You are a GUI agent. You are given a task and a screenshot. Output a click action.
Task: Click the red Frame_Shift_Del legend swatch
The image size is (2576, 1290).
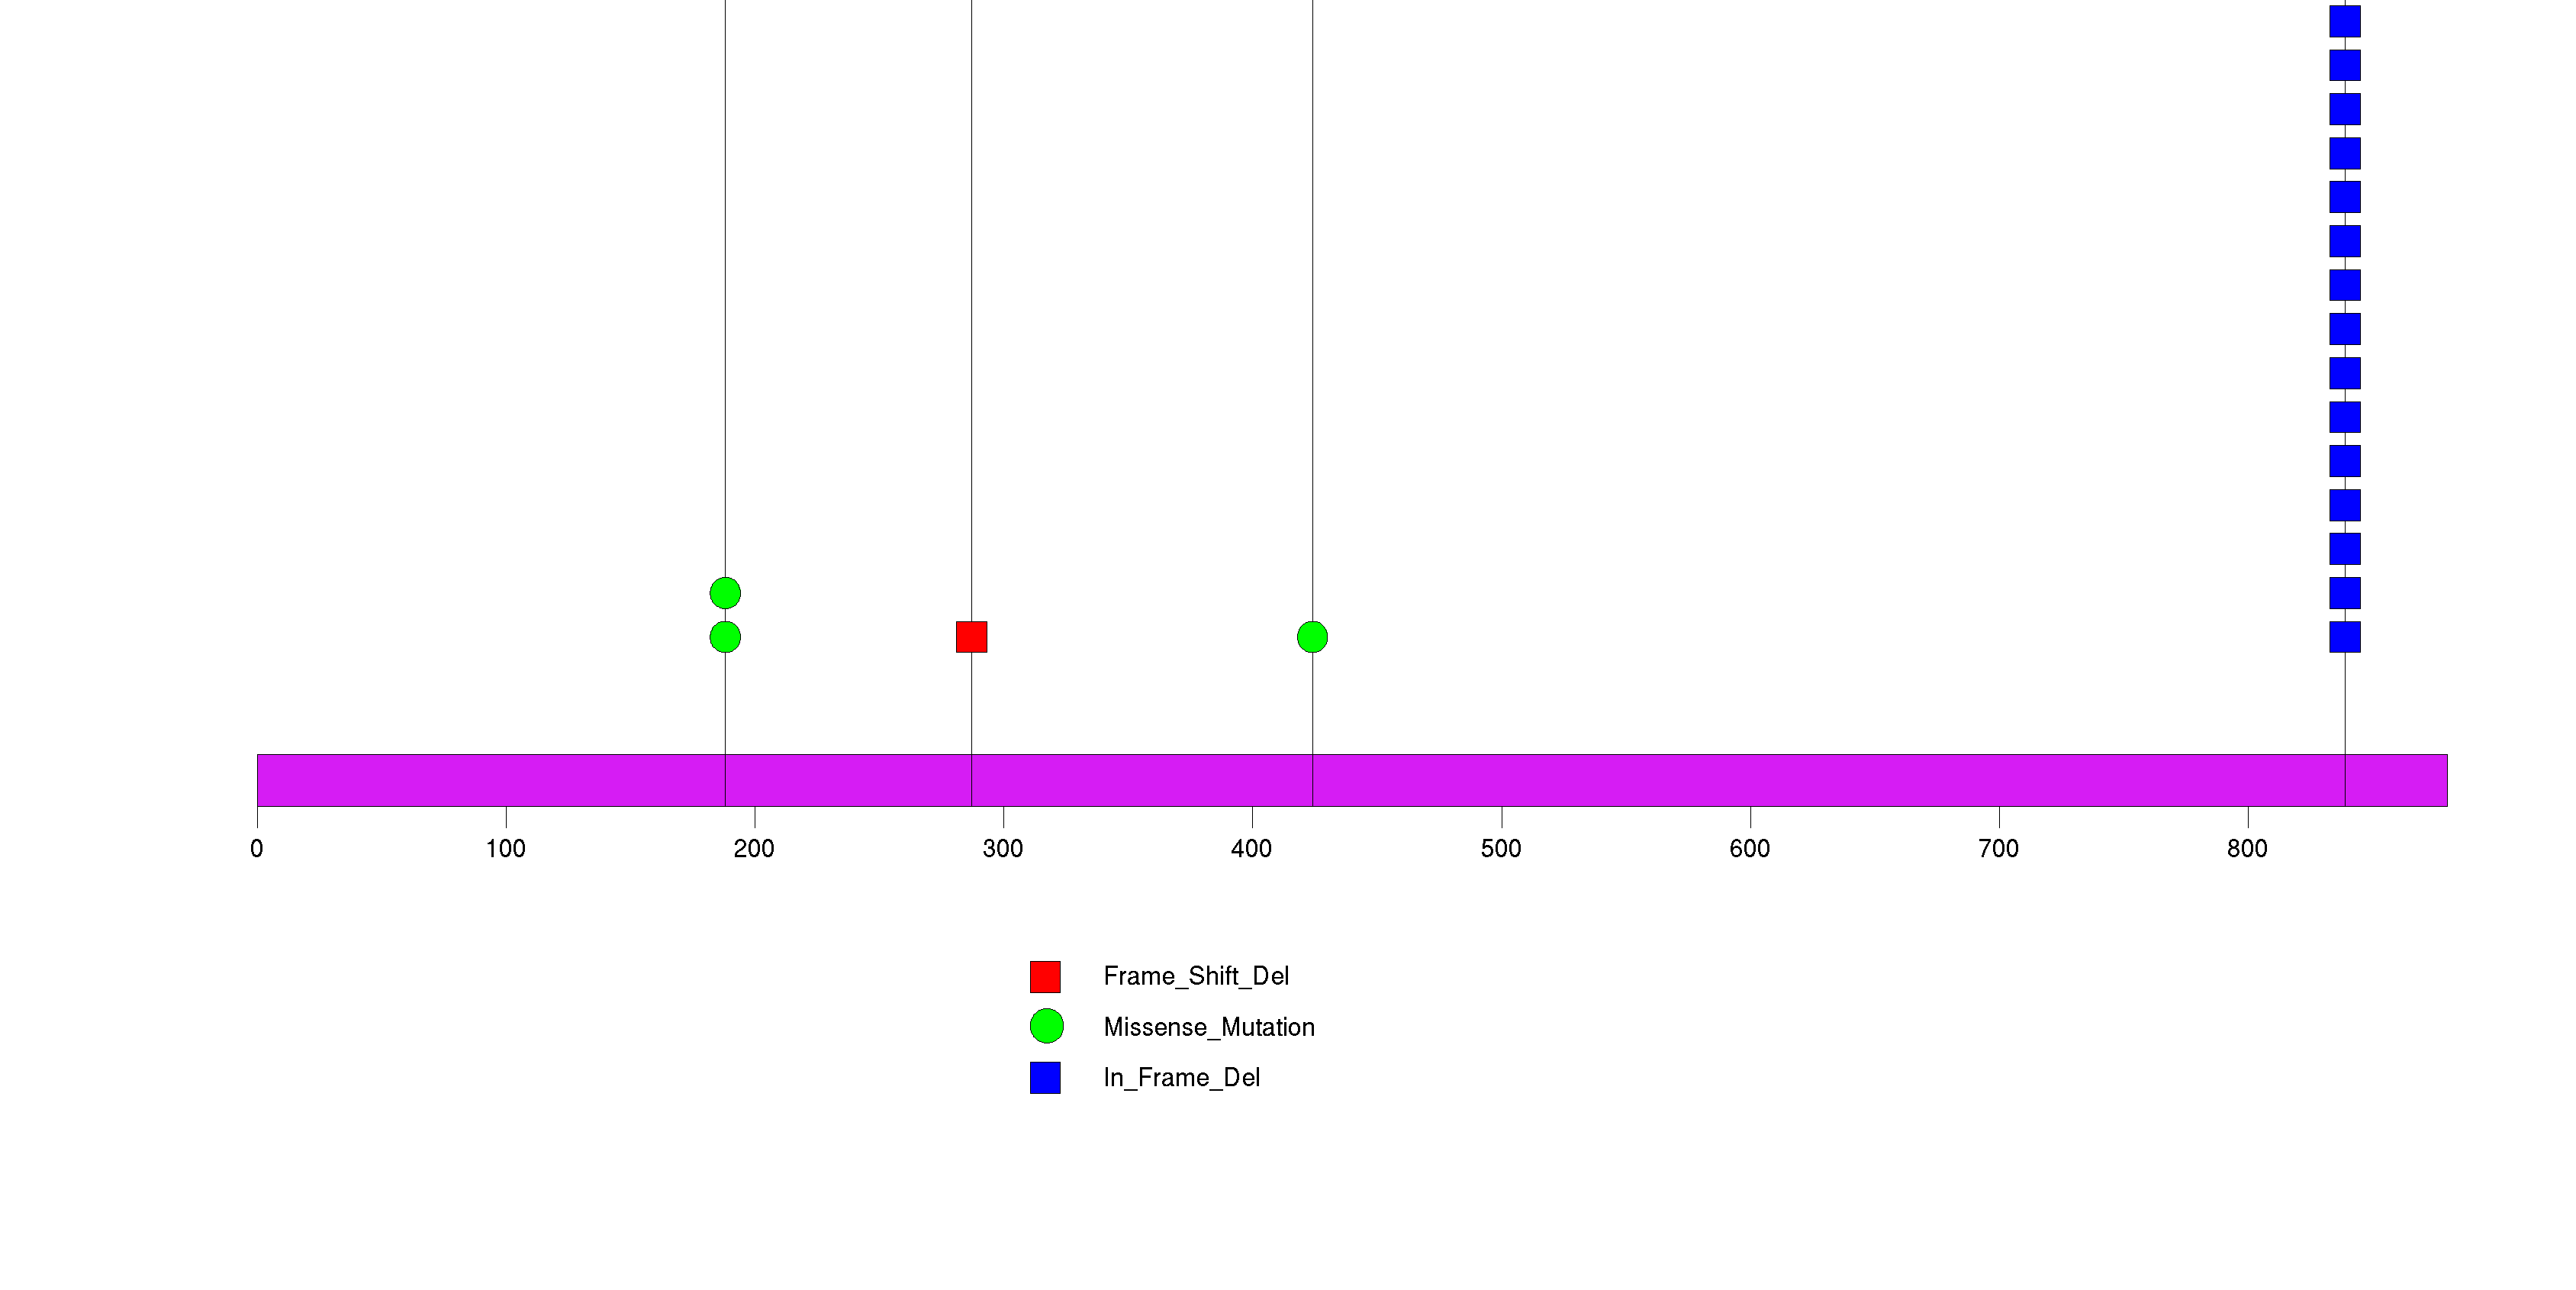click(1045, 977)
